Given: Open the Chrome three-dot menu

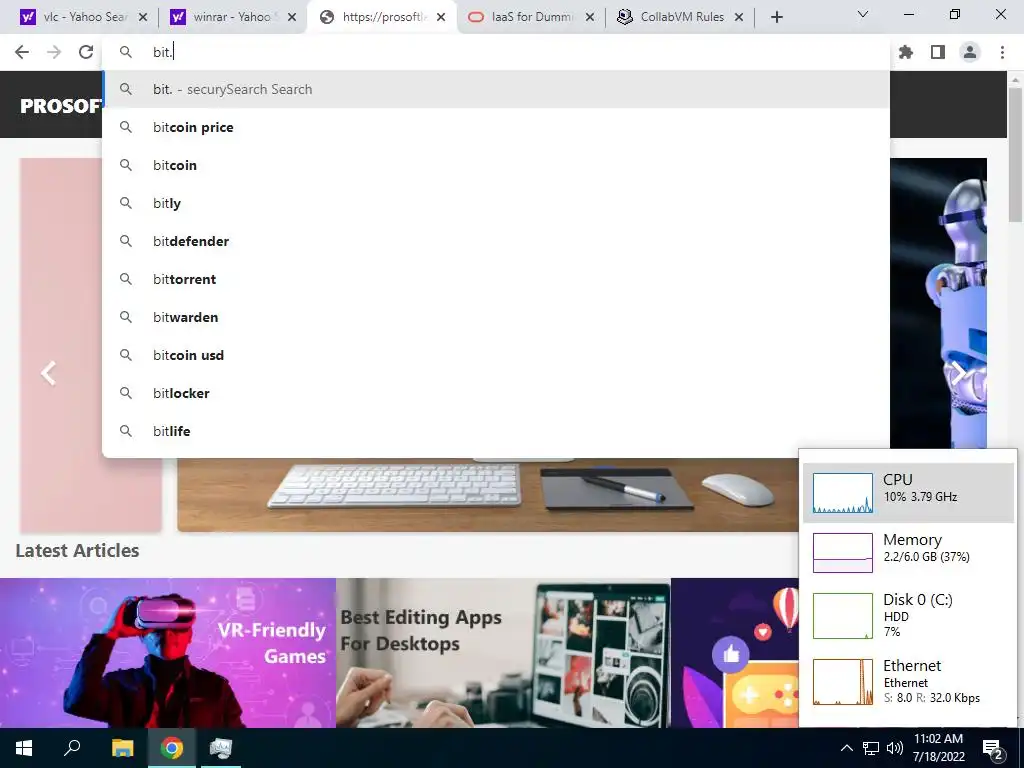Looking at the screenshot, I should (1002, 52).
